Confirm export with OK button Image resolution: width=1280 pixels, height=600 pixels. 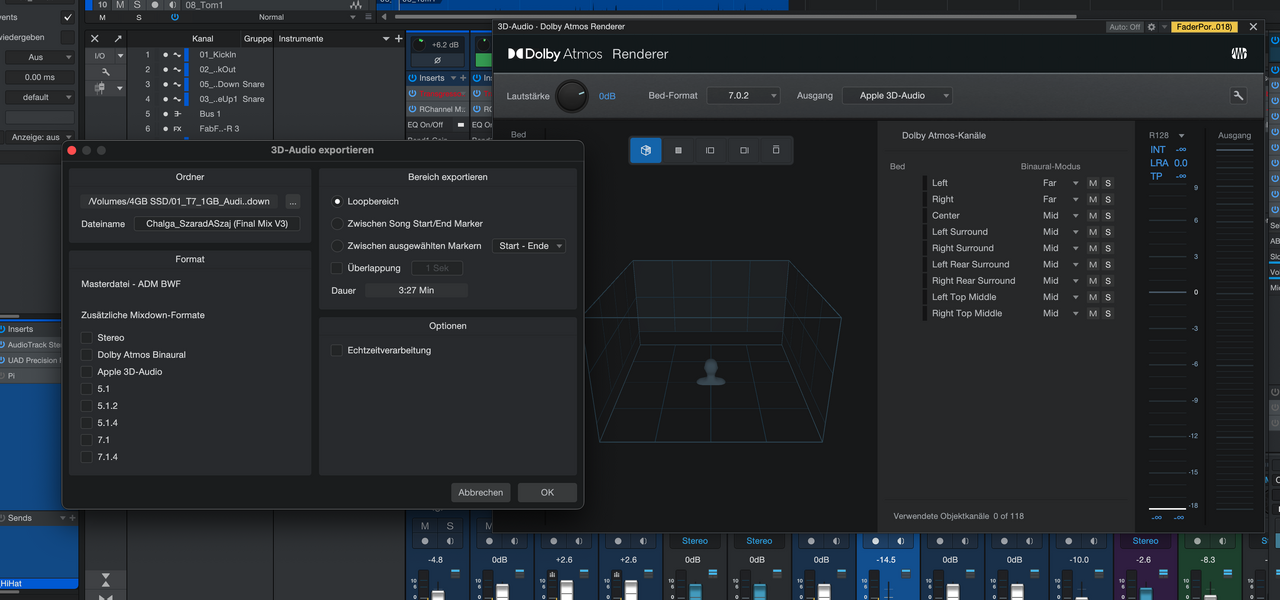pos(547,492)
